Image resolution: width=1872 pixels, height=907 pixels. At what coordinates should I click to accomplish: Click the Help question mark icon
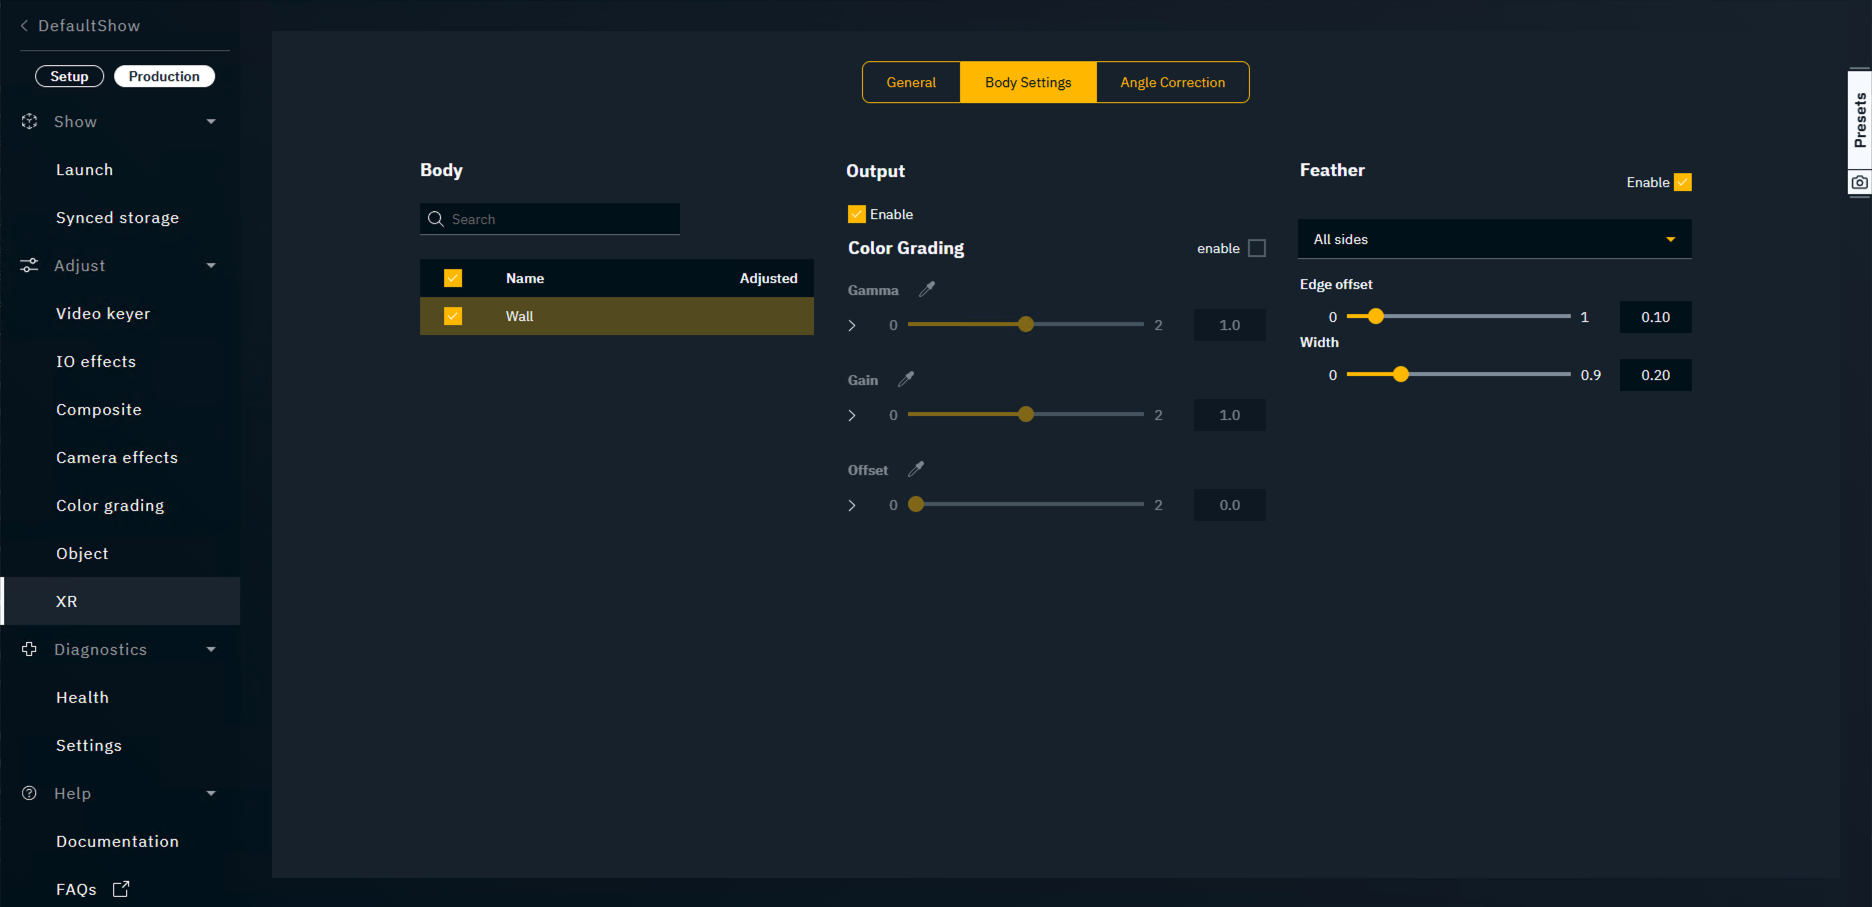click(30, 793)
